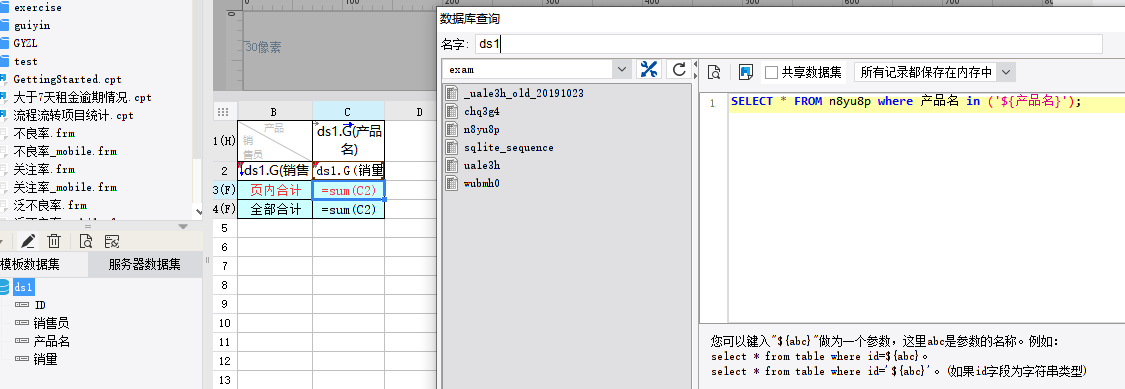Click table icon next to chq3g4

(452, 111)
